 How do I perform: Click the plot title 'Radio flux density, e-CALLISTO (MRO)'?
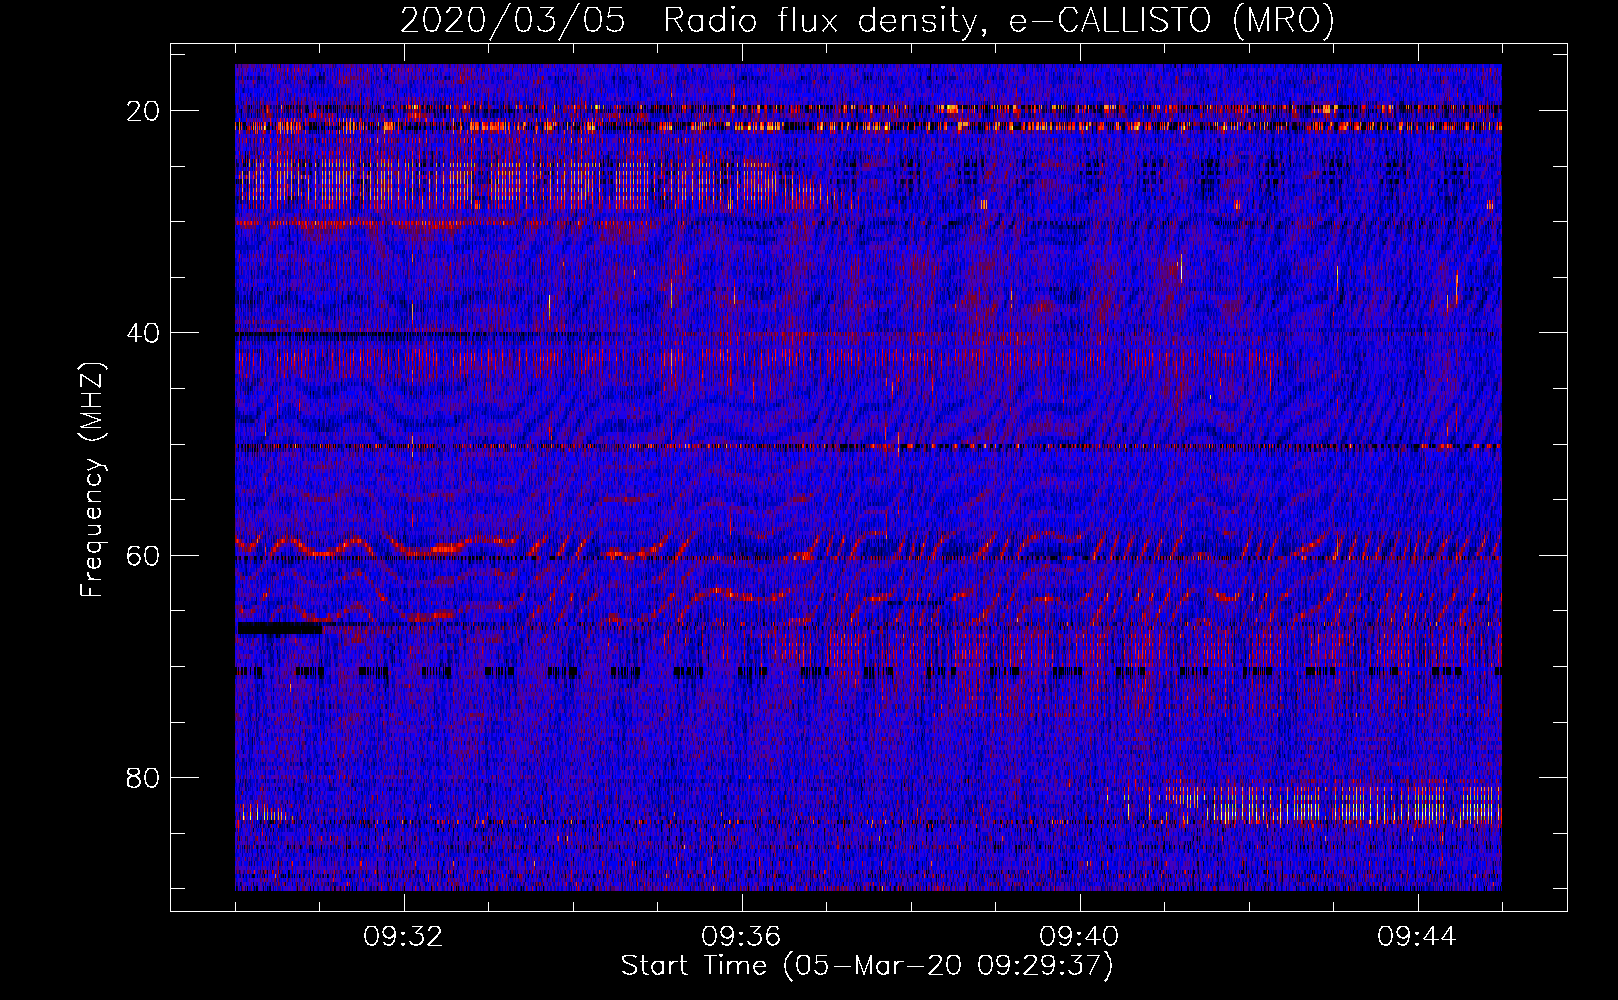(x=999, y=20)
